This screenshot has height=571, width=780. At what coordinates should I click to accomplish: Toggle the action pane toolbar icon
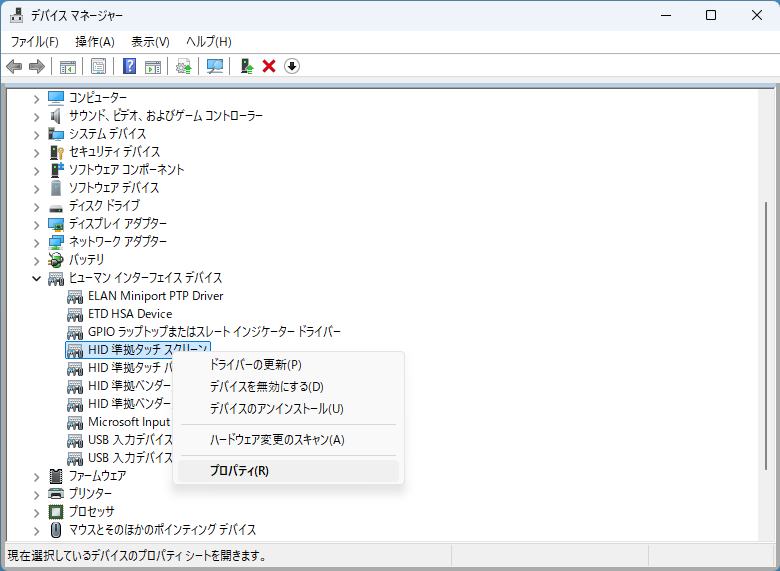point(153,66)
